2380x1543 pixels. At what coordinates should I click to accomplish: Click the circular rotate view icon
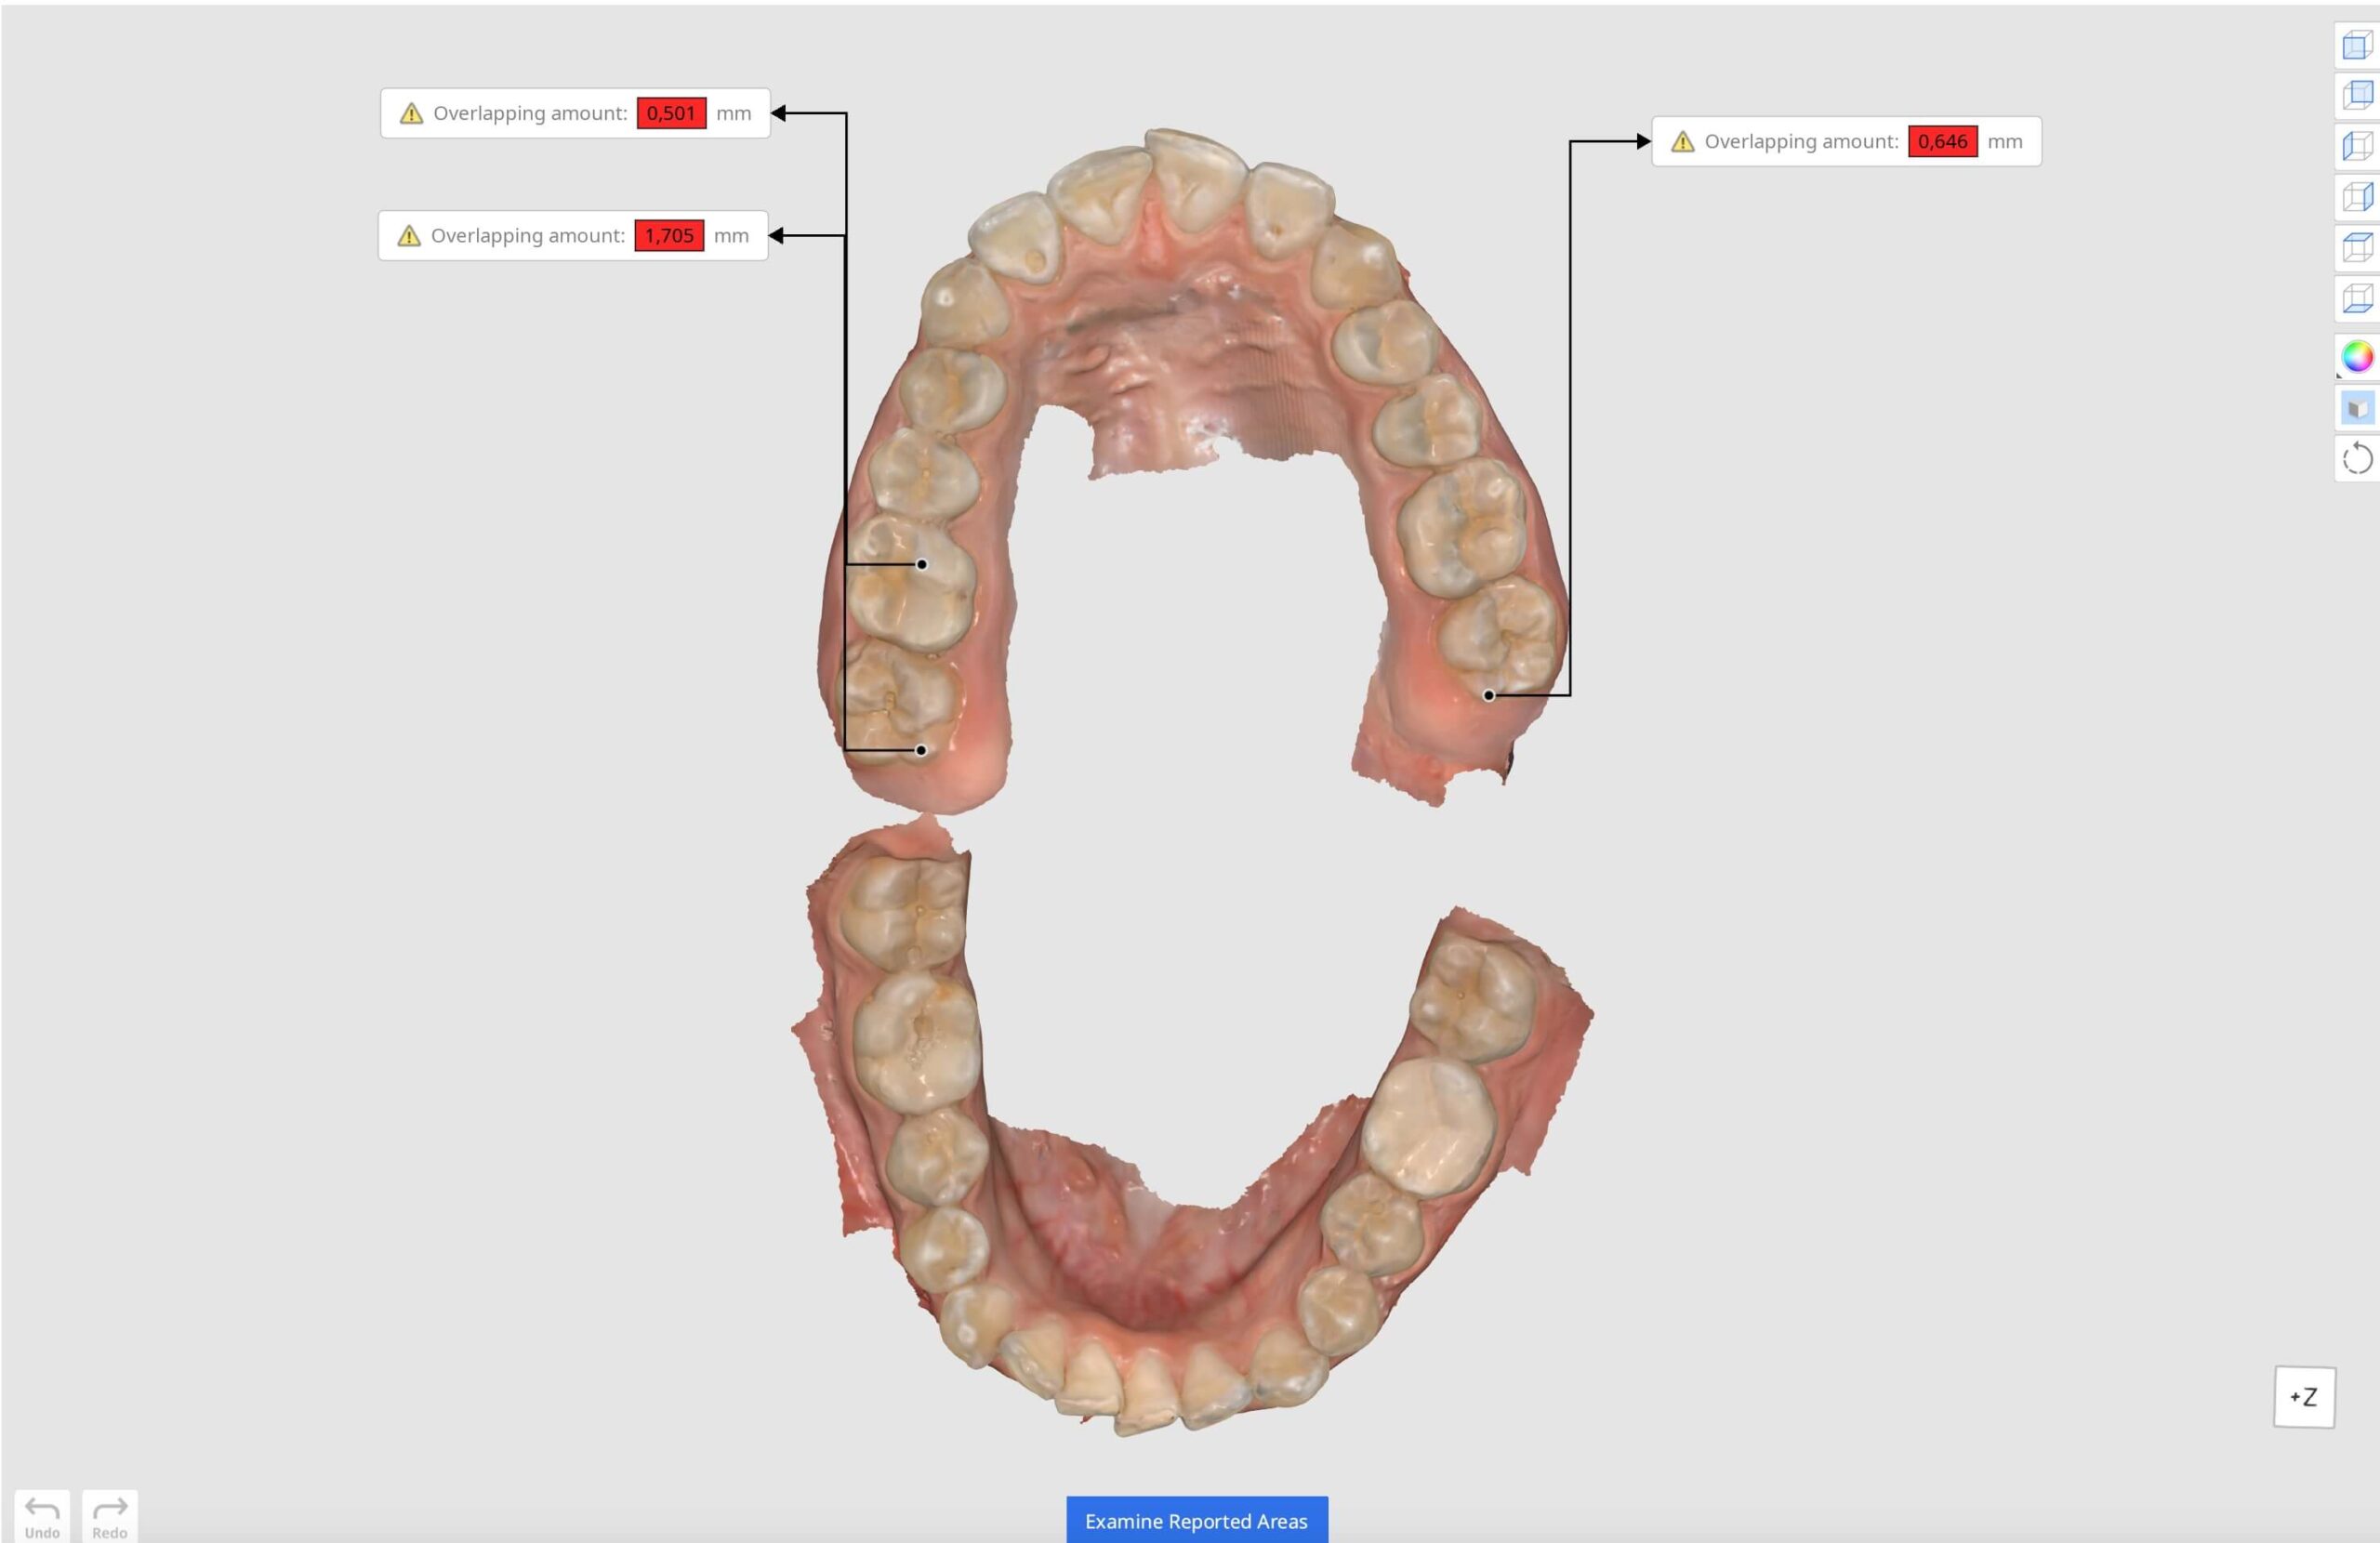tap(2357, 459)
